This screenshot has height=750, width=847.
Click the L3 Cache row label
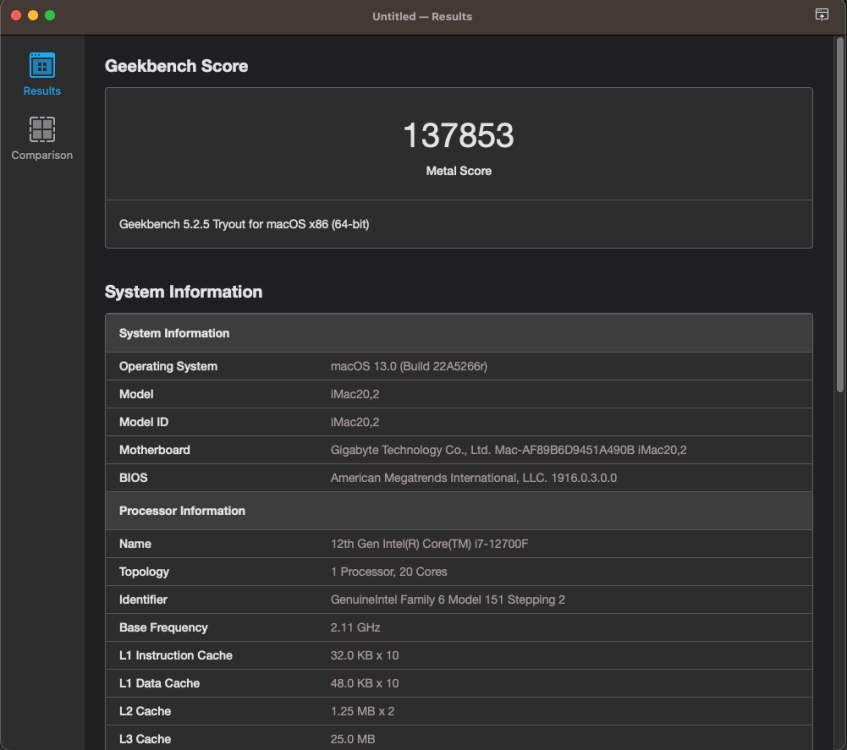[x=145, y=739]
